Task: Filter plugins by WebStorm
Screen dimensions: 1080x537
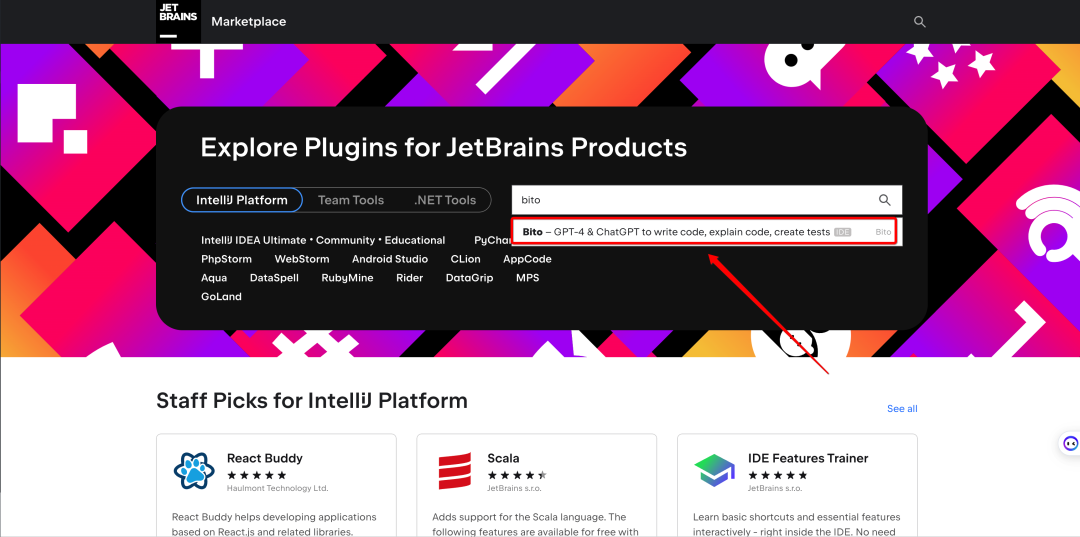Action: point(302,260)
